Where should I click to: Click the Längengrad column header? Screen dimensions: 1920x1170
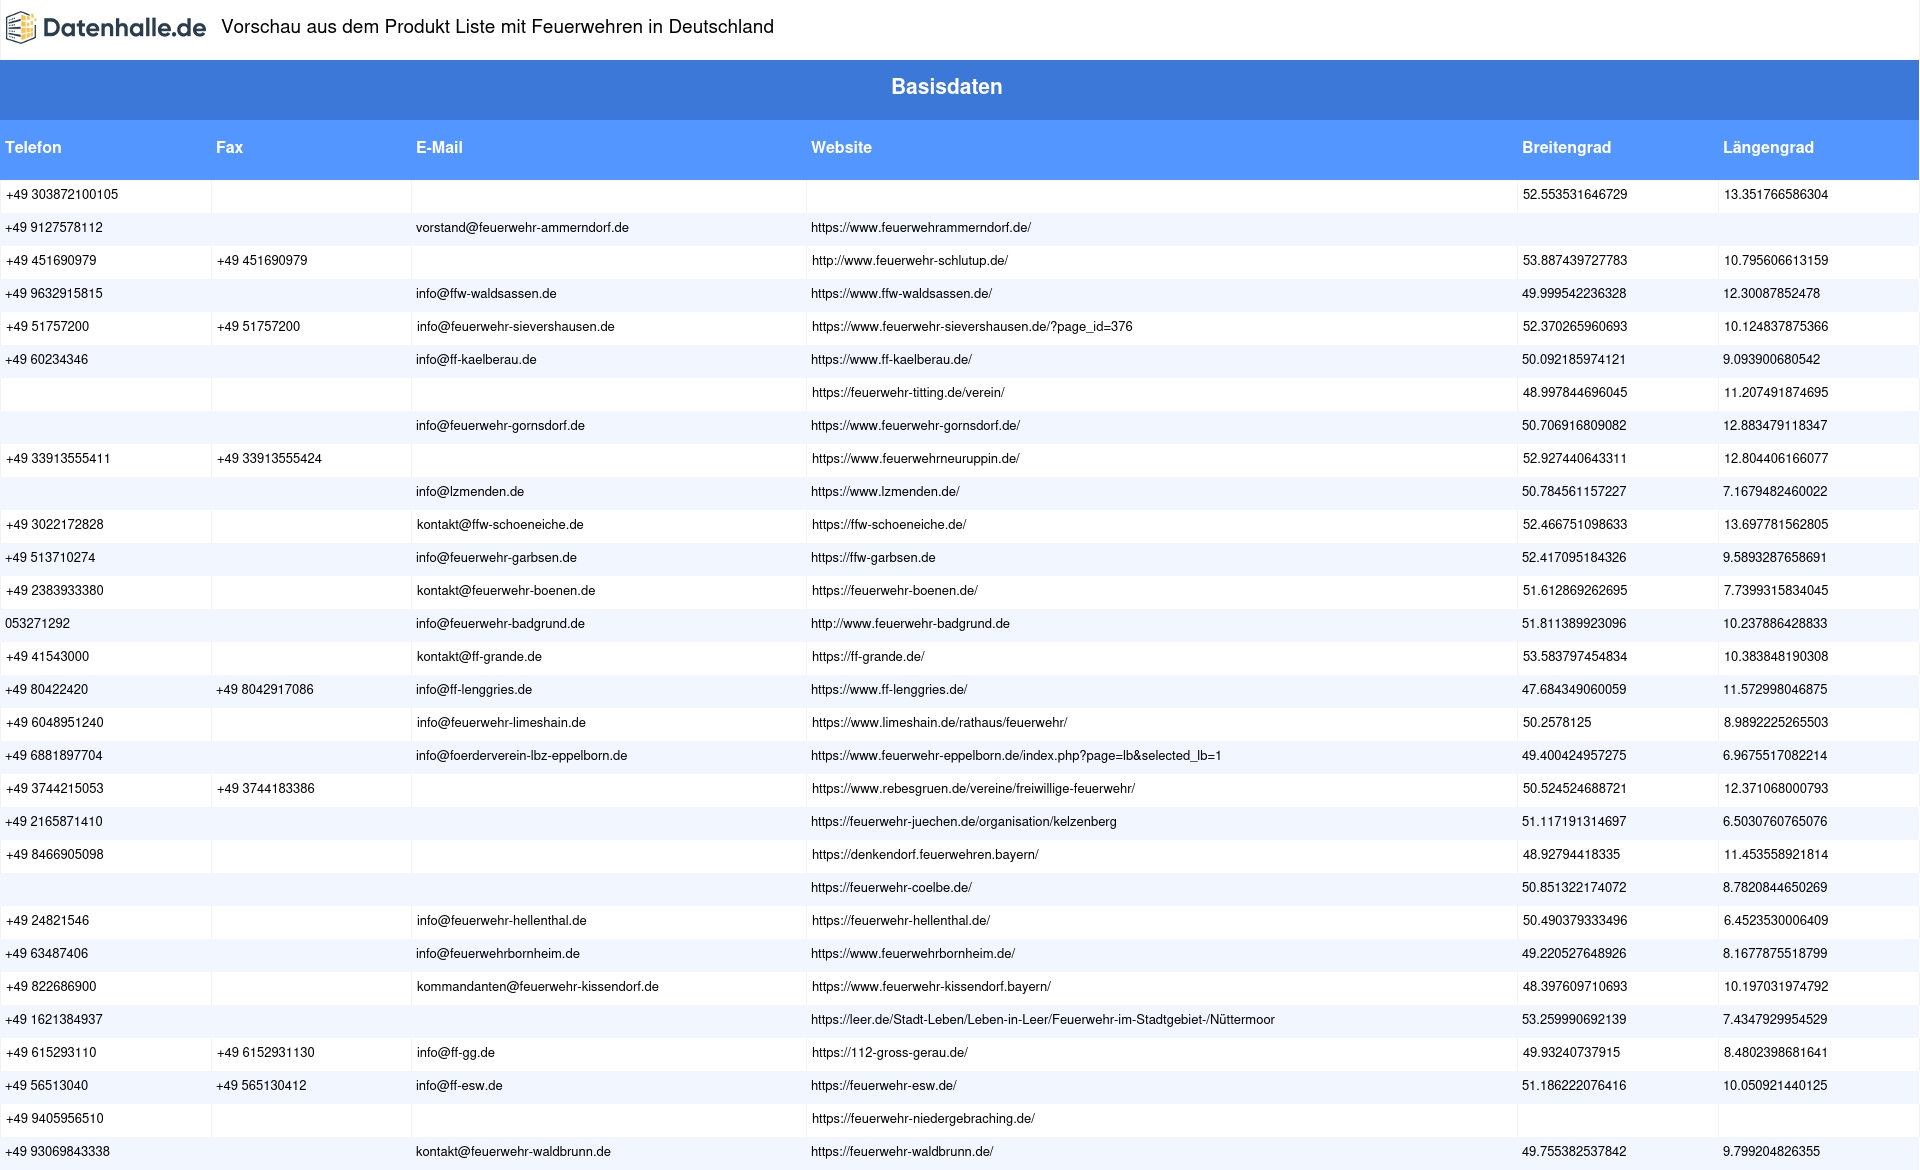[1768, 148]
